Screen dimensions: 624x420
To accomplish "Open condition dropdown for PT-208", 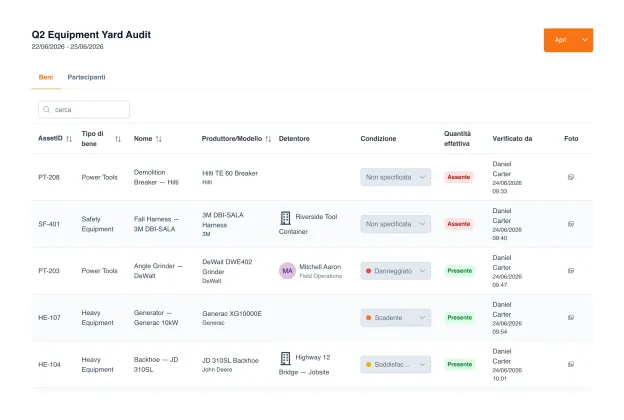I will (396, 177).
